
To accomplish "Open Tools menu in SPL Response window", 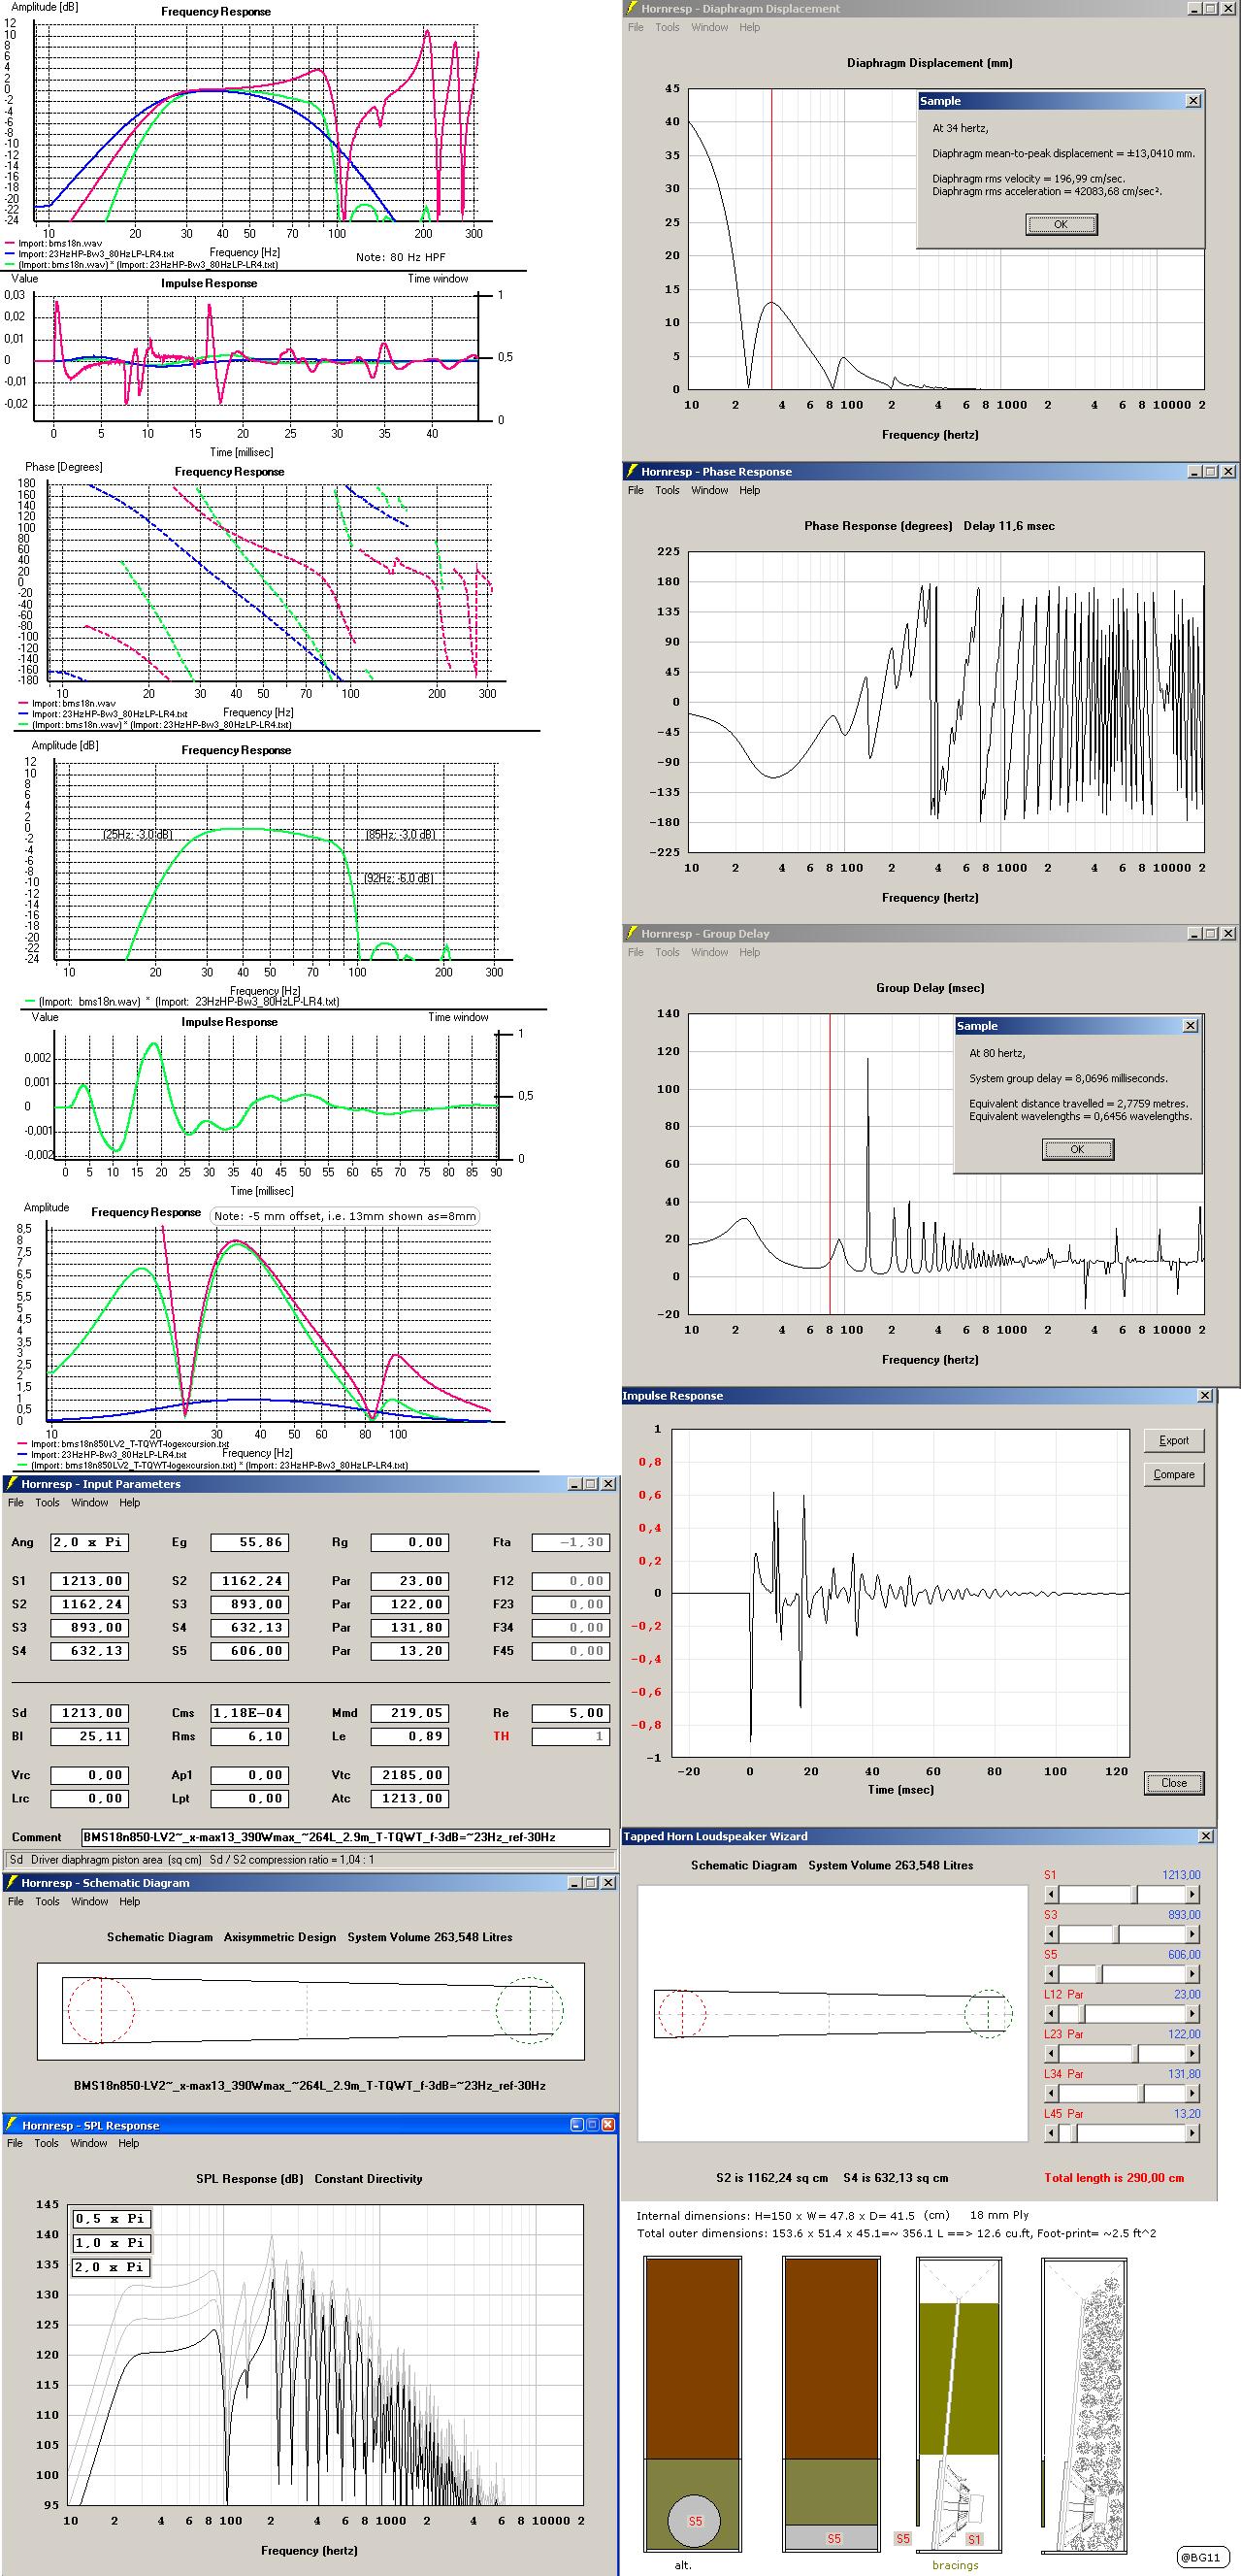I will pyautogui.click(x=46, y=2144).
